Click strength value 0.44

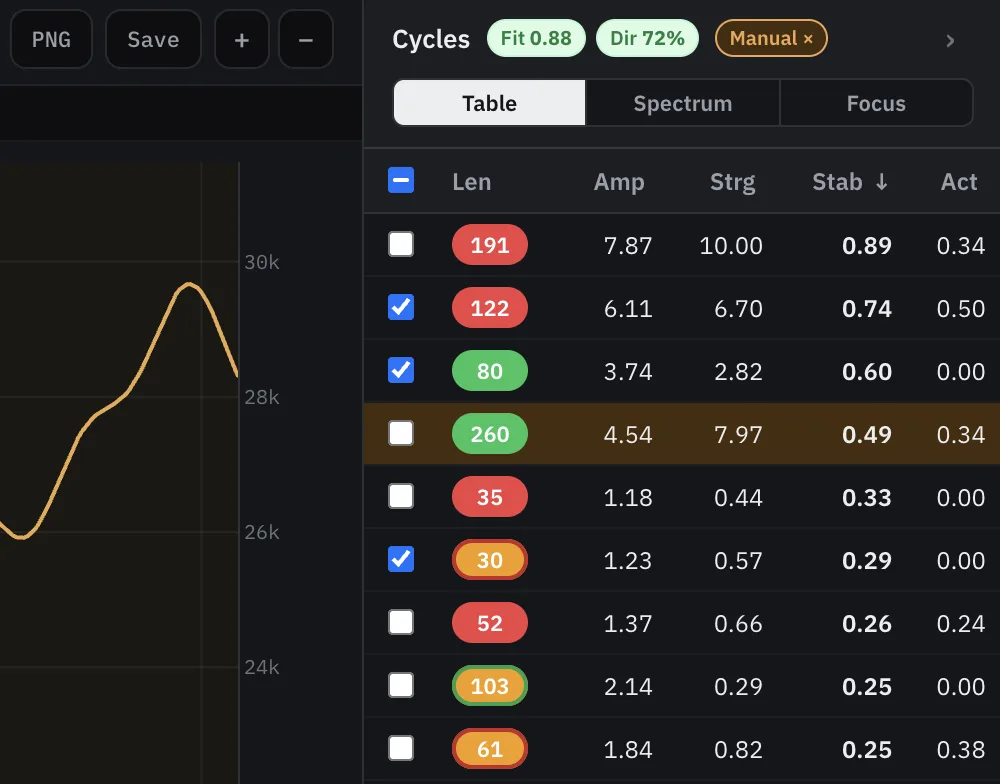pyautogui.click(x=738, y=498)
